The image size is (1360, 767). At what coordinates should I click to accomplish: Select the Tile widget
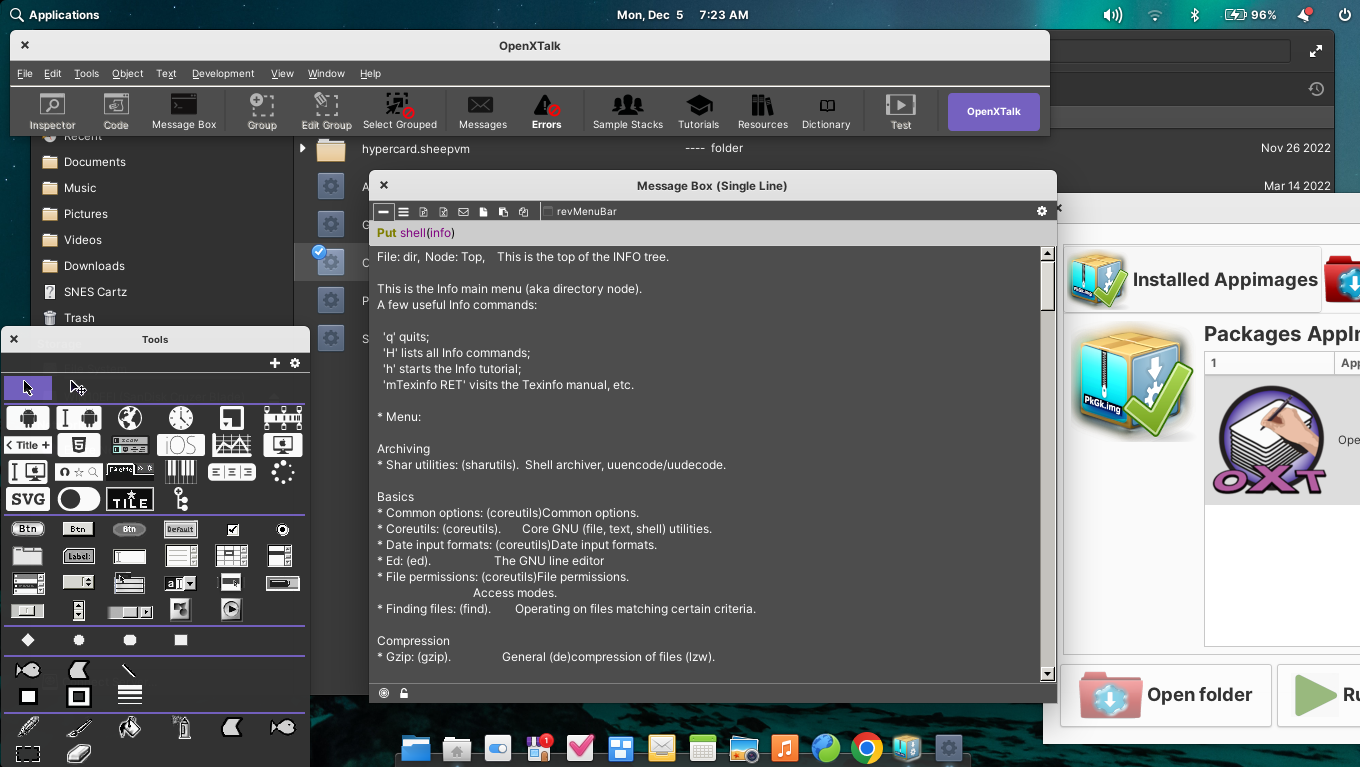pos(130,499)
